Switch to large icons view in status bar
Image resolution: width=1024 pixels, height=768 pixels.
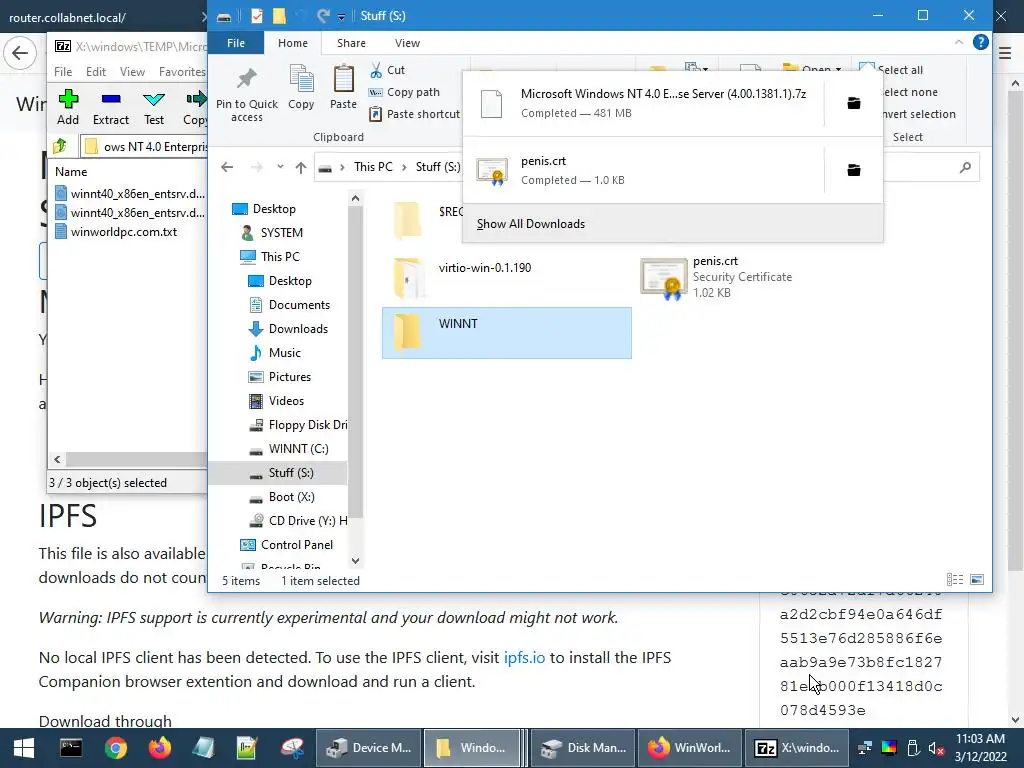coord(977,580)
